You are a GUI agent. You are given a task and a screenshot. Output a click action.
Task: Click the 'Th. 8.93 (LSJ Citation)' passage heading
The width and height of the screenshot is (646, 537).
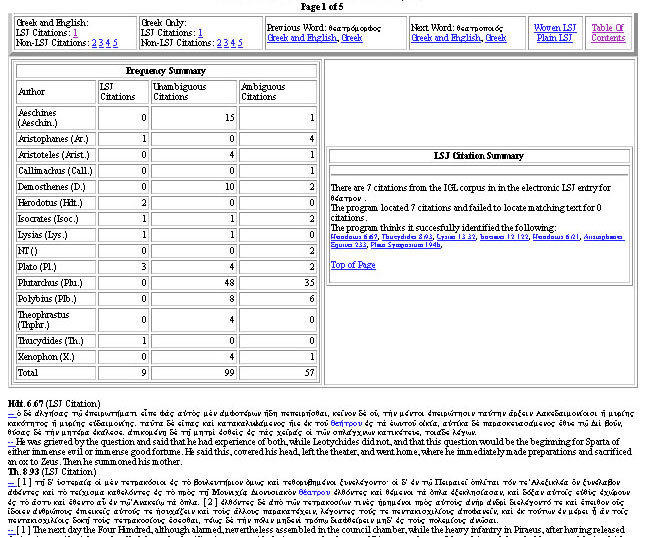pos(52,472)
